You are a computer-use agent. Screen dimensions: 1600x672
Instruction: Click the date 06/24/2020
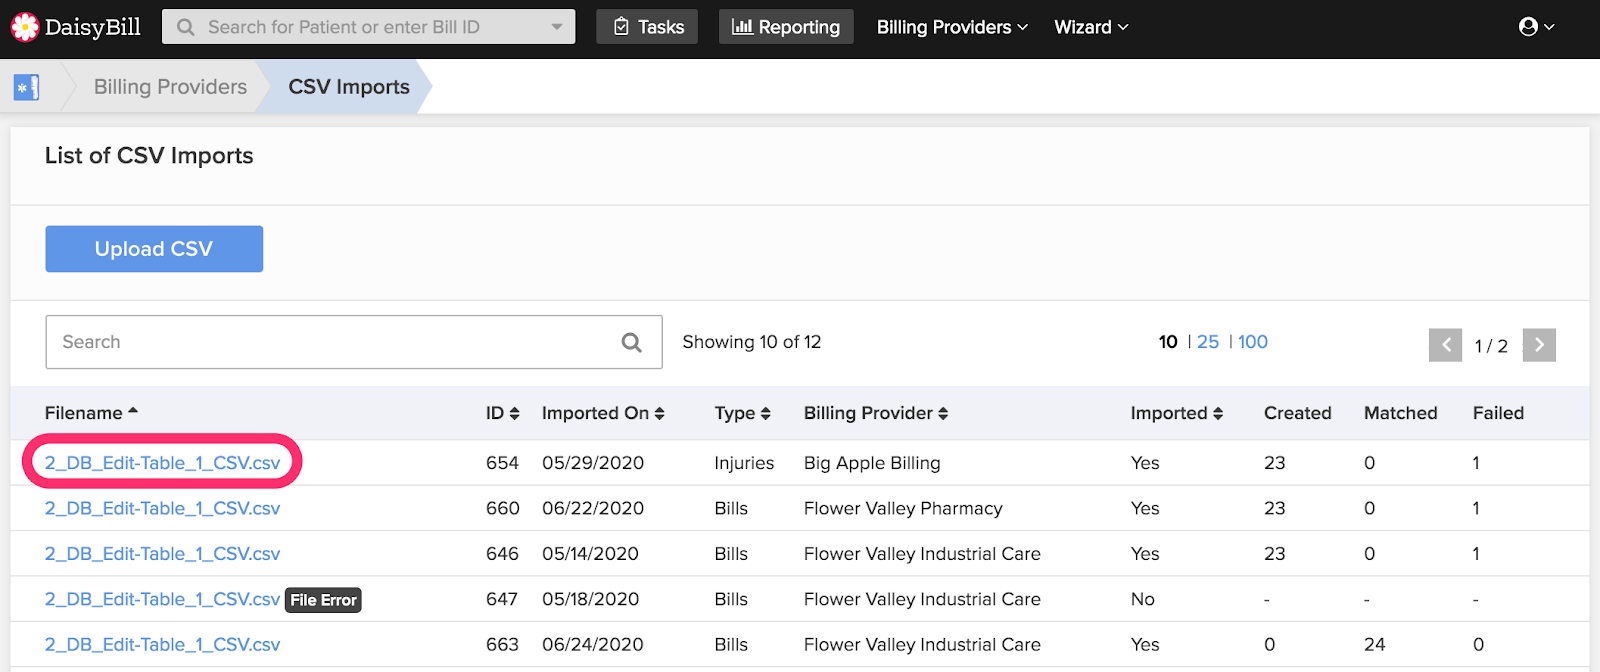[x=593, y=645]
